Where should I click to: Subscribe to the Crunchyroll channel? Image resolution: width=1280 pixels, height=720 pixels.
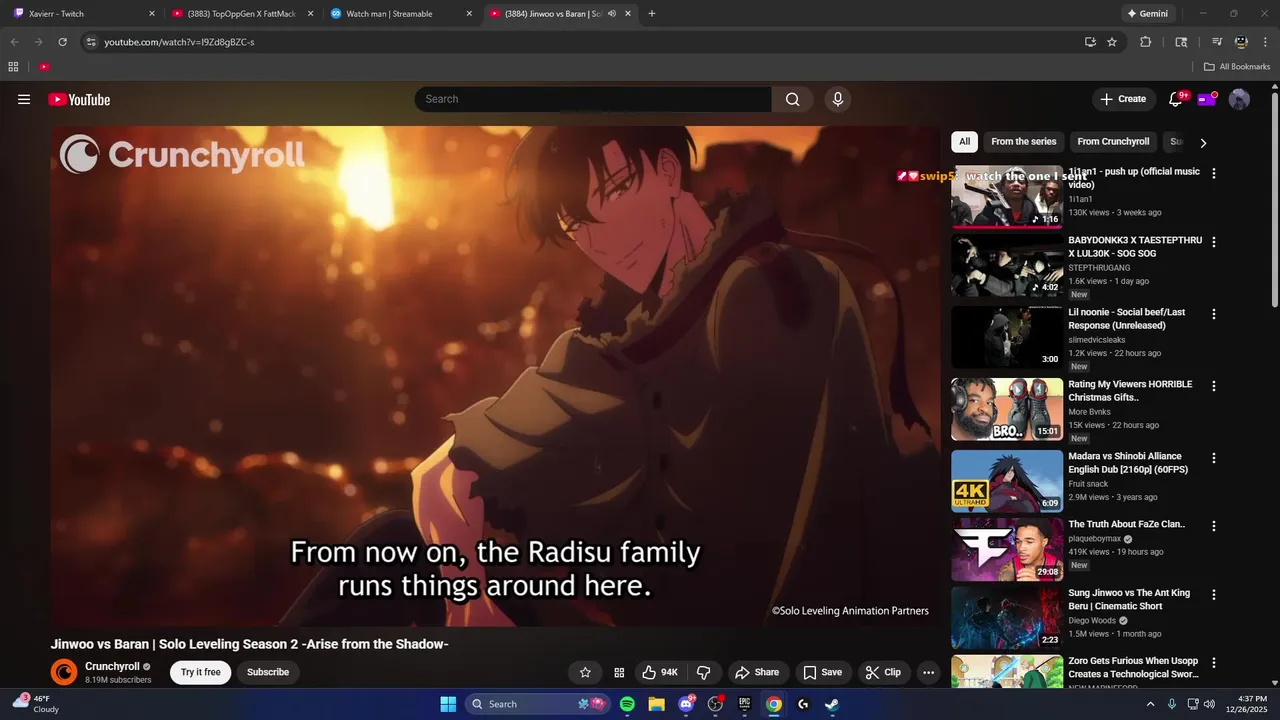(x=268, y=672)
